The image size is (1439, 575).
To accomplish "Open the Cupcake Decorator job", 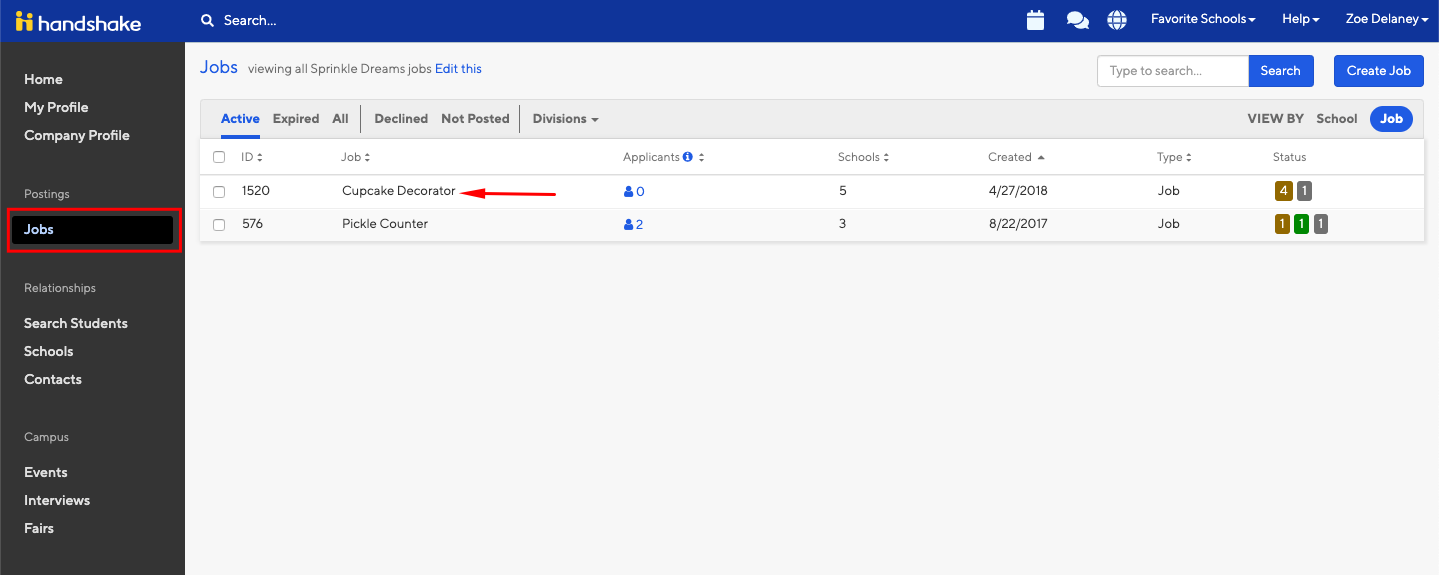I will point(398,191).
